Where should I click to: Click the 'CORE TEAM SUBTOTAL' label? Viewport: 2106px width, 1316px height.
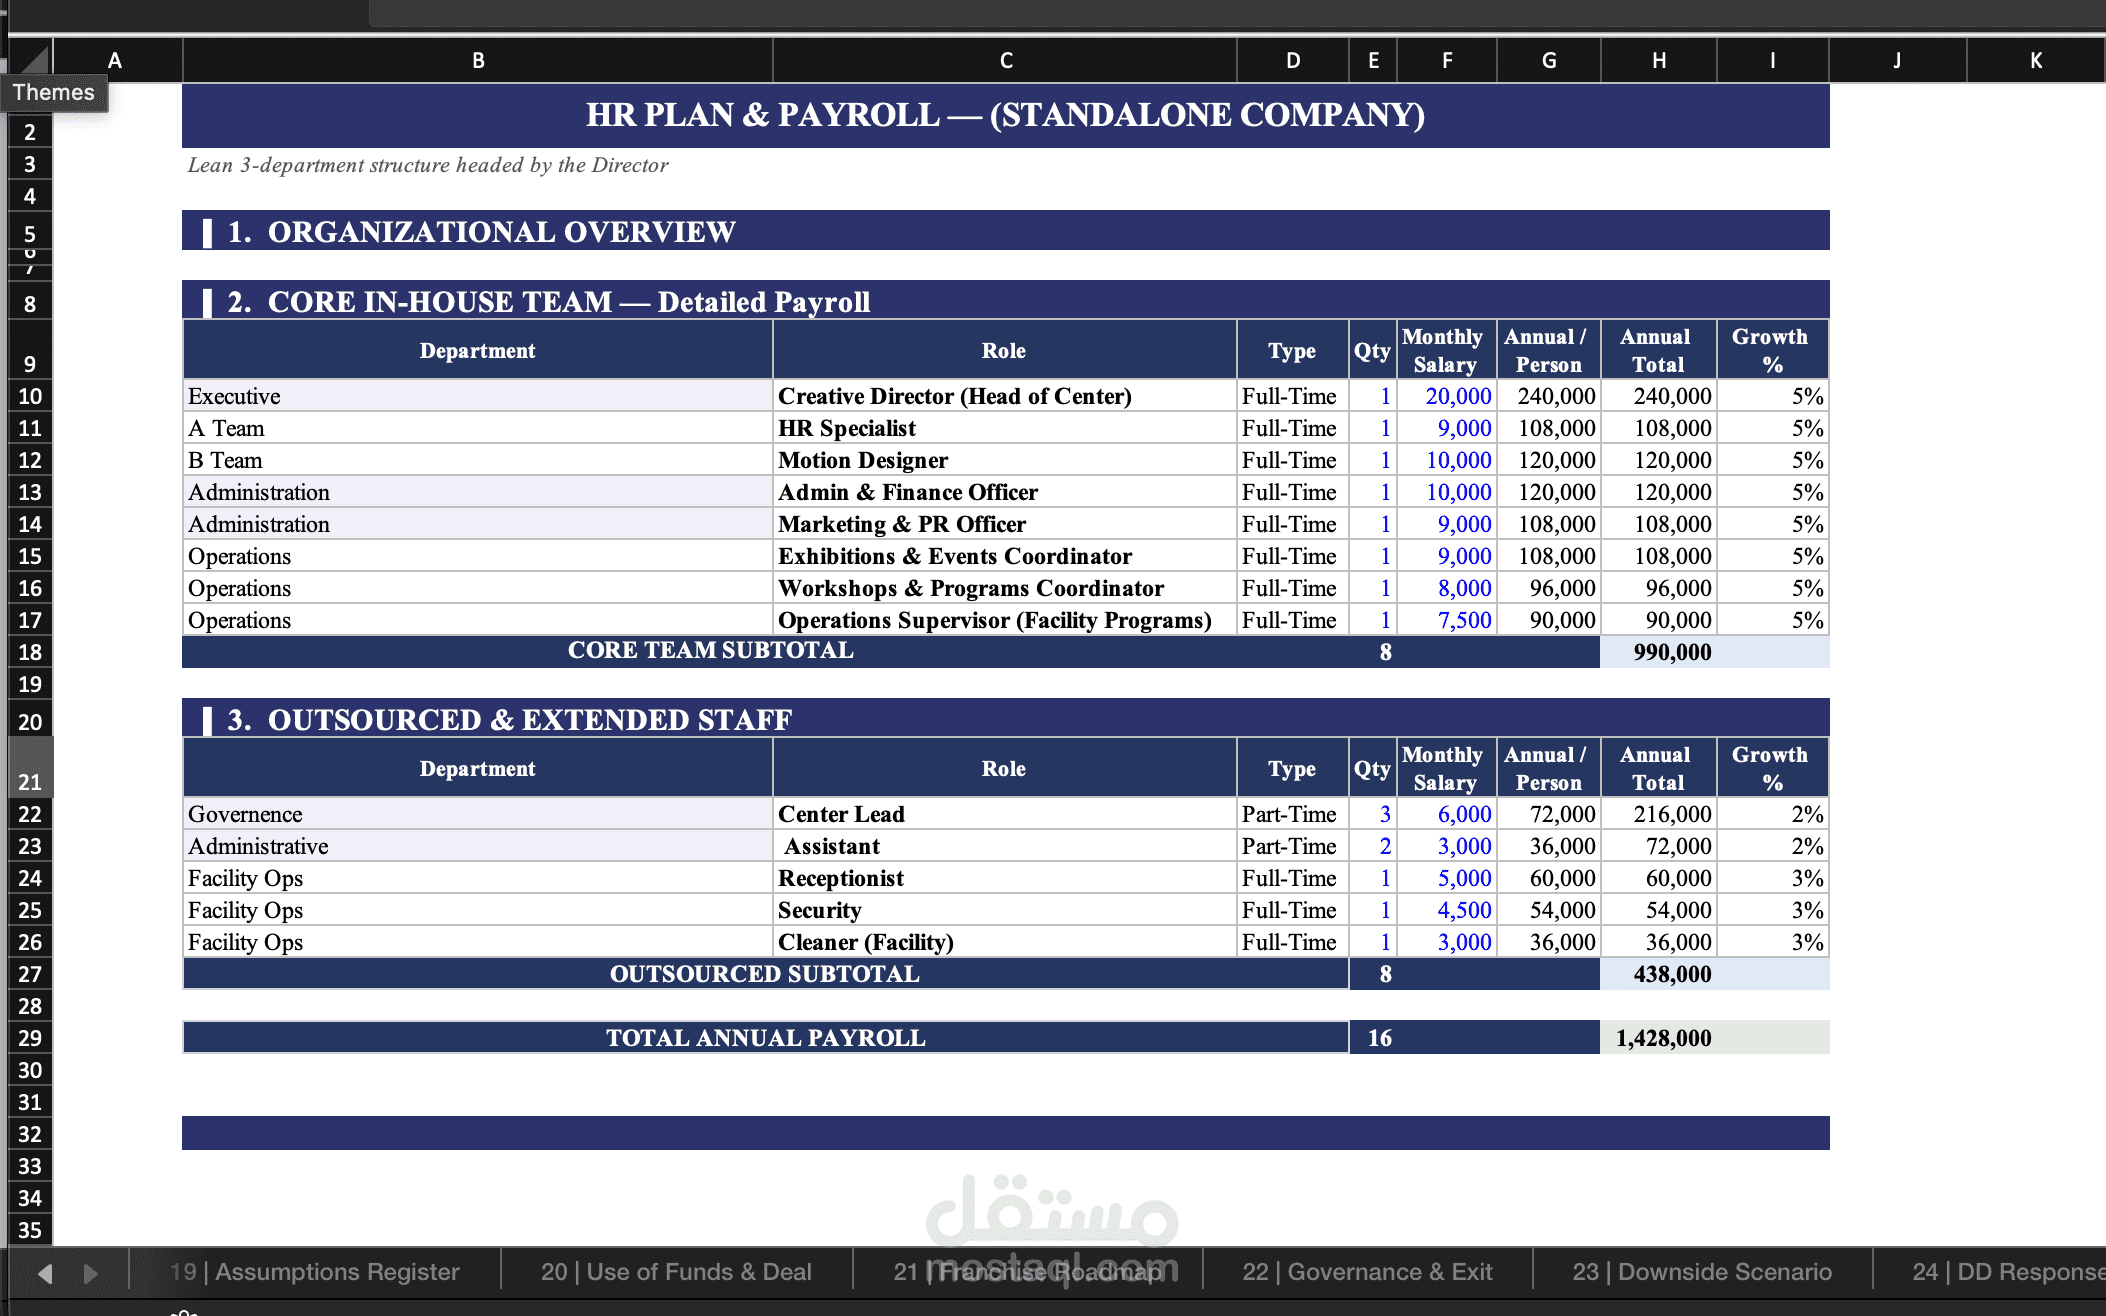711,650
